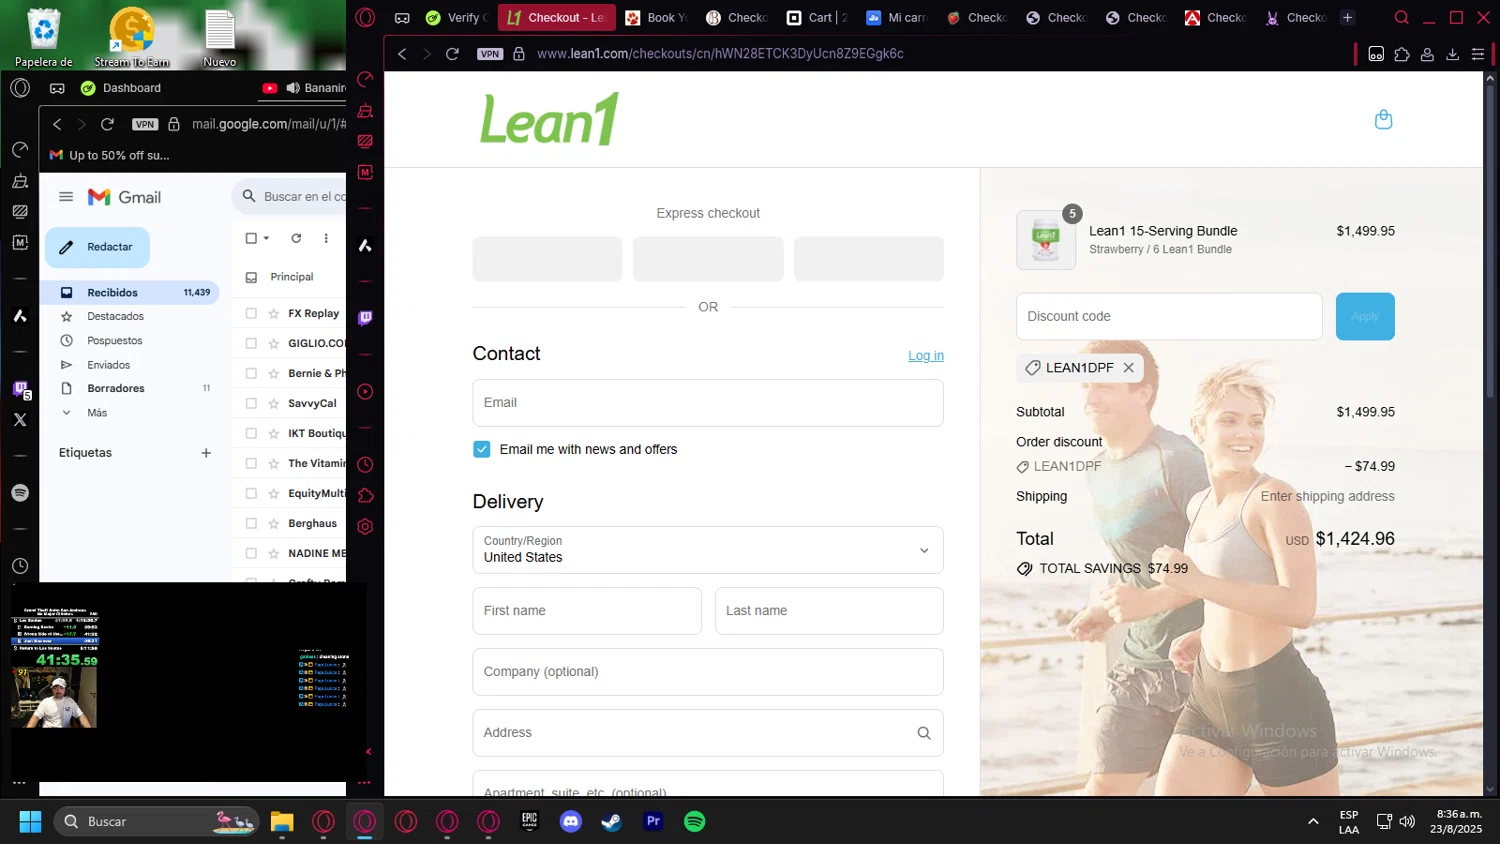Open Recibidos folder in Gmail

130,293
